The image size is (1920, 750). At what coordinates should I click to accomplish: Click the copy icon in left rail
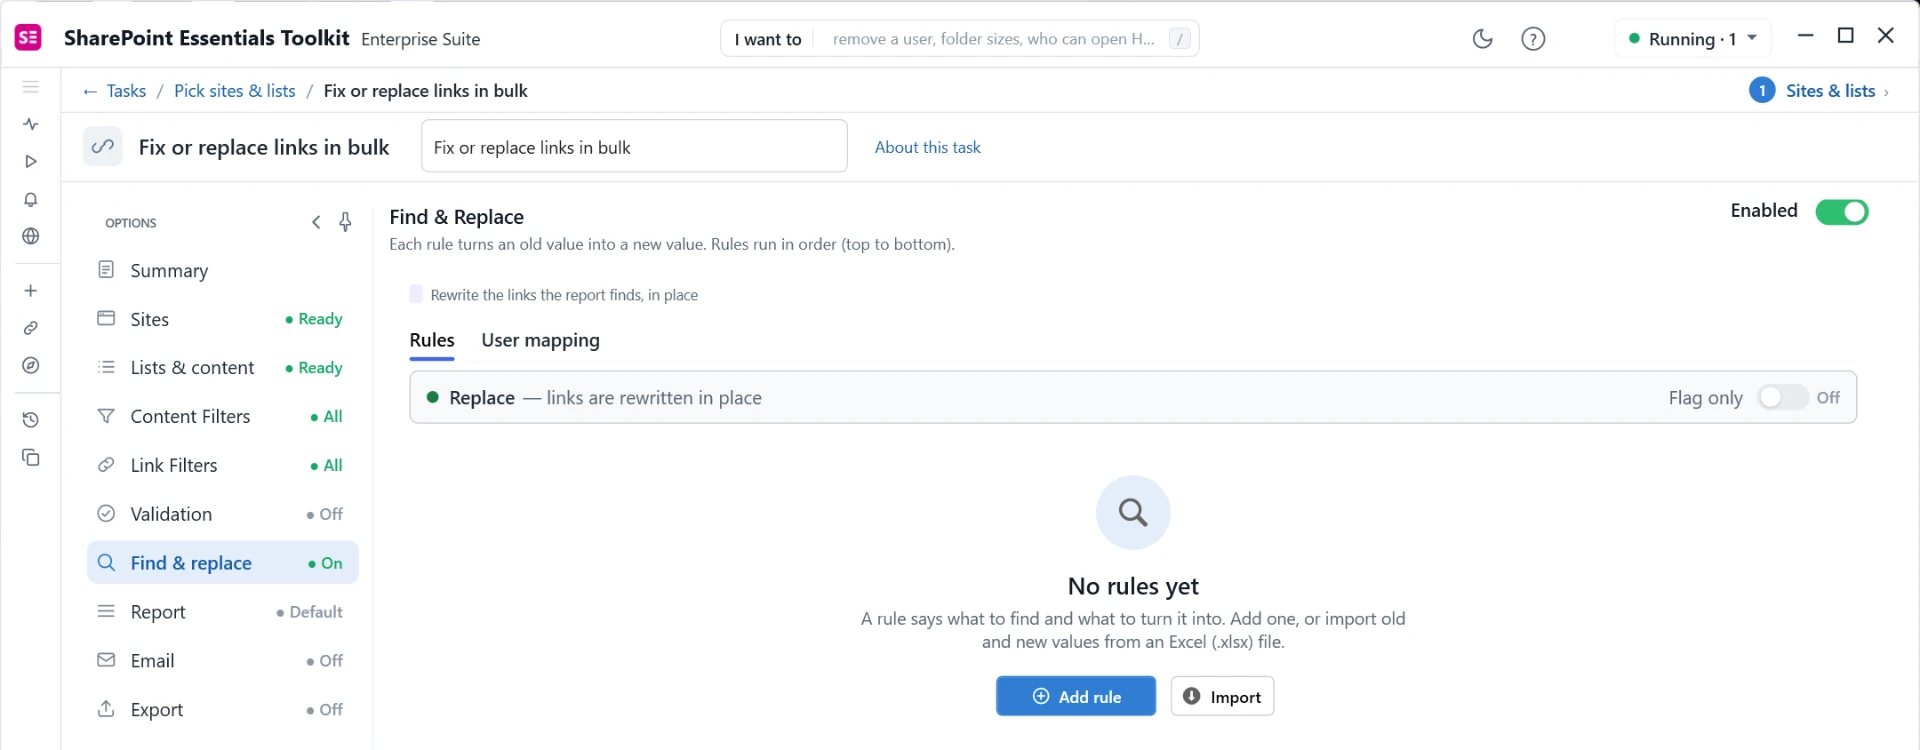(x=31, y=458)
